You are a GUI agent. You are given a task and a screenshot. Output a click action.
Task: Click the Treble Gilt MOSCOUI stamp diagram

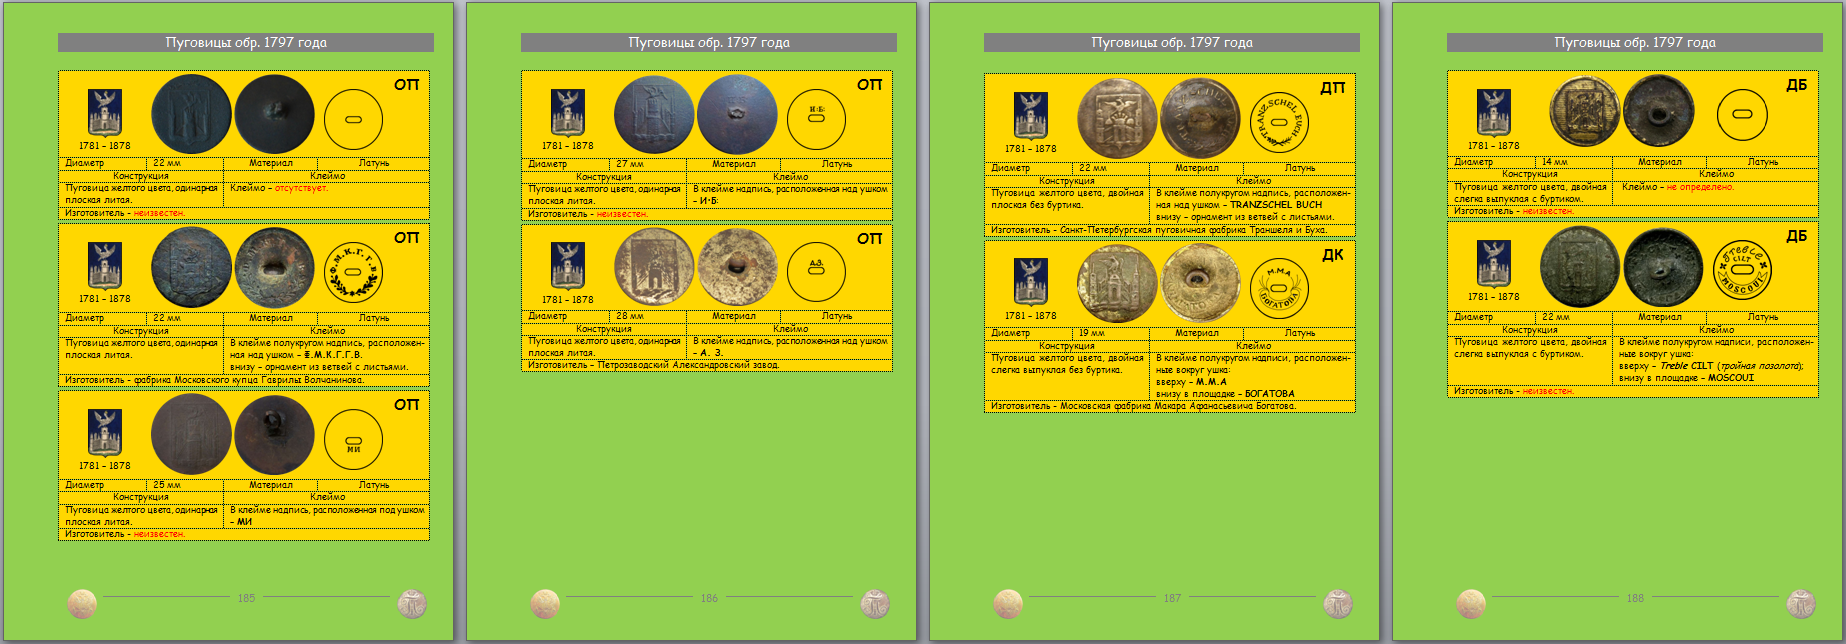(x=1741, y=270)
